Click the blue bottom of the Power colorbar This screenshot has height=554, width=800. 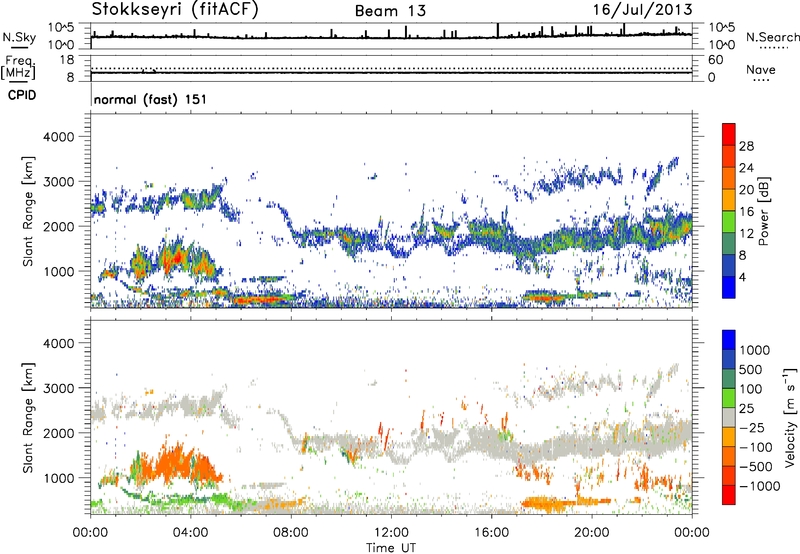729,287
